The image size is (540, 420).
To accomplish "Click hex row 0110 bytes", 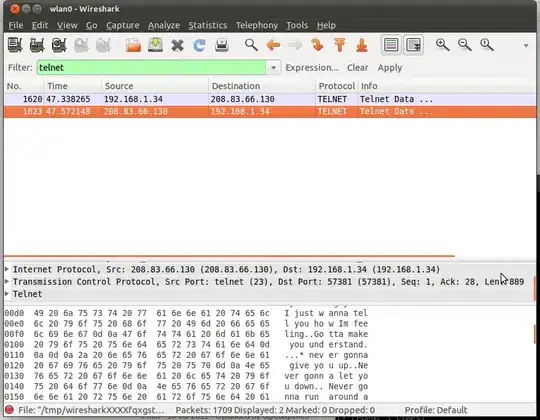I will pos(152,355).
